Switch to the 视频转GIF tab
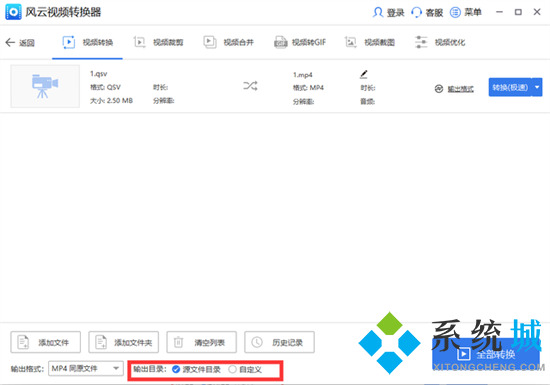Image resolution: width=550 pixels, height=385 pixels. click(x=300, y=42)
